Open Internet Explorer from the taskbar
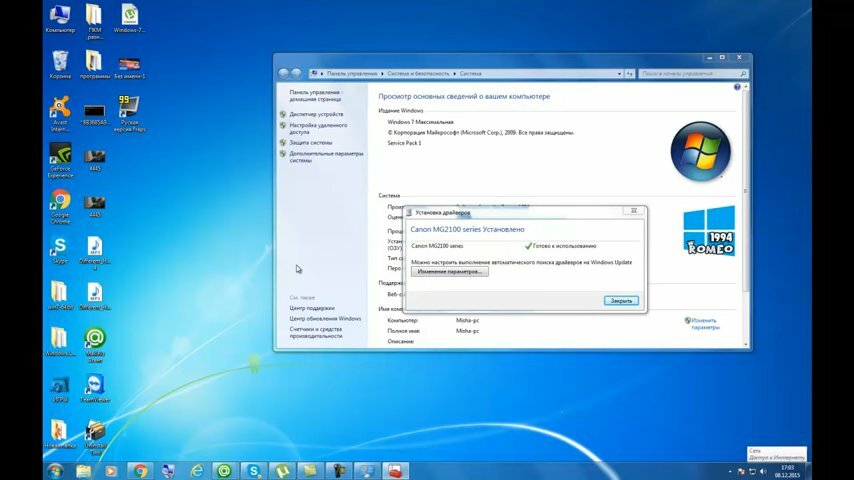The image size is (854, 480). pos(197,471)
